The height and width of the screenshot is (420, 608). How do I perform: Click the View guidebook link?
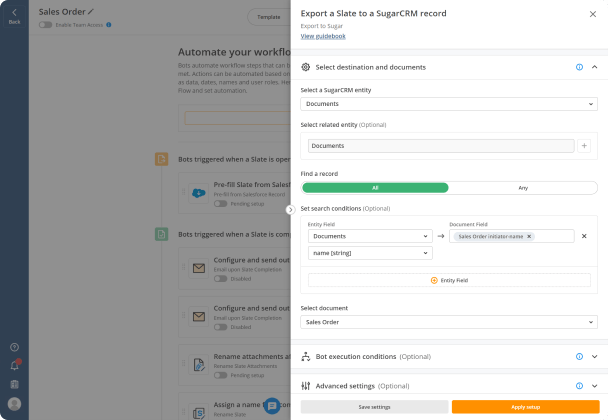tap(323, 36)
